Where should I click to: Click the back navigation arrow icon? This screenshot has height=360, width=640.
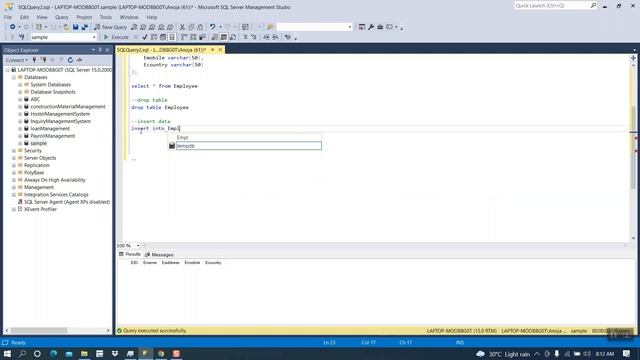(x=13, y=27)
